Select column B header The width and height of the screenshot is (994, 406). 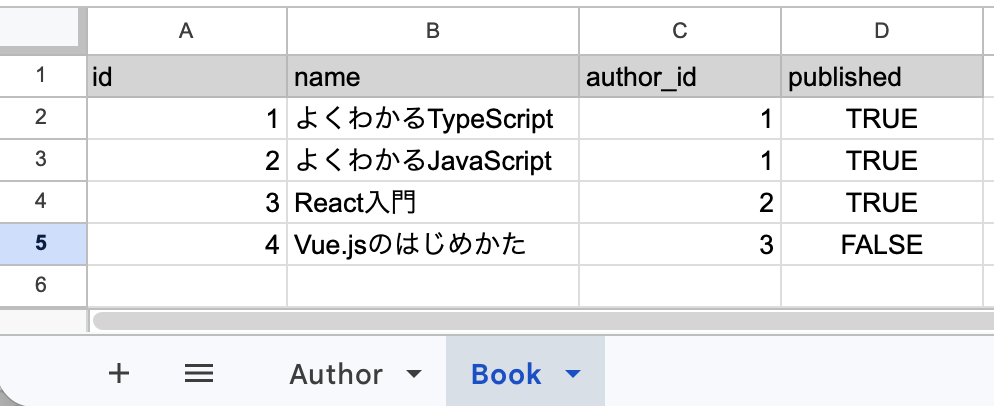tap(433, 30)
